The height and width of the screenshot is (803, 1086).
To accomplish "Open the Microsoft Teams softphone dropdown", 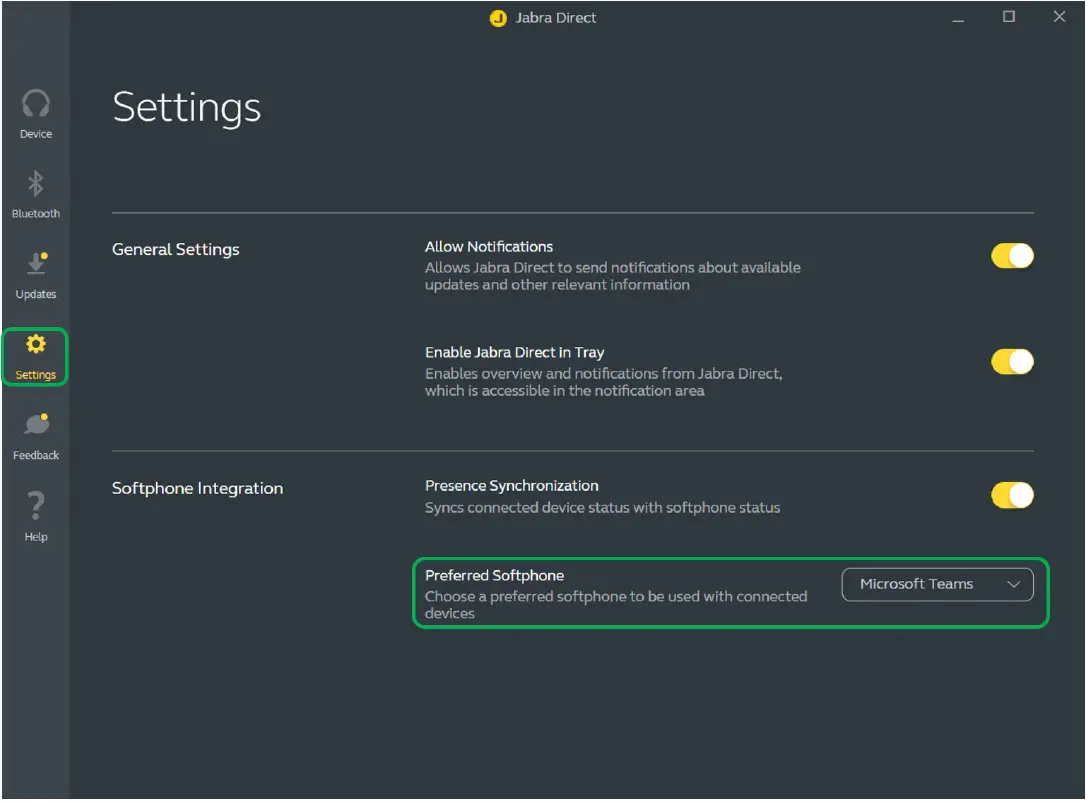I will 937,584.
